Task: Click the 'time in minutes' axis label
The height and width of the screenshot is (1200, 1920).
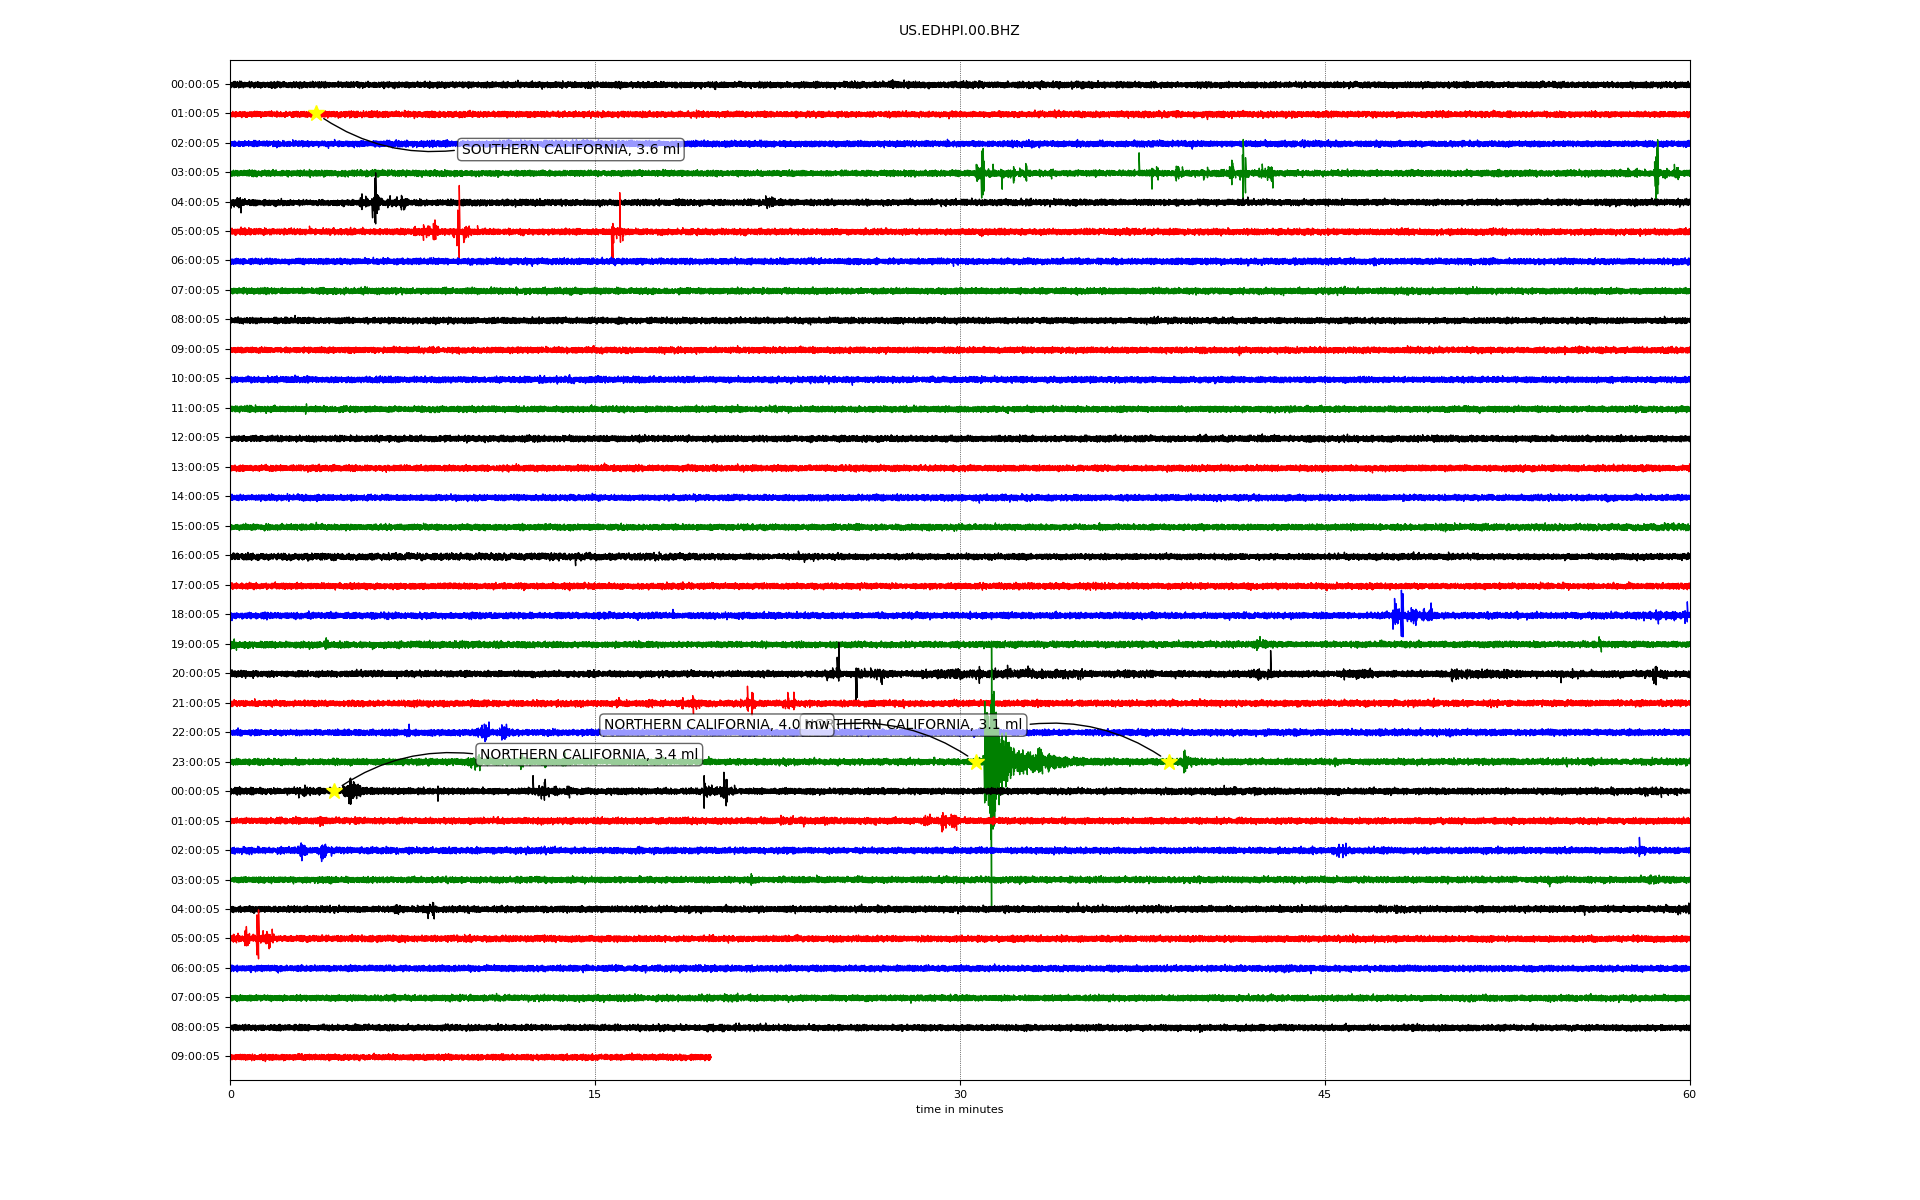Action: tap(959, 1109)
